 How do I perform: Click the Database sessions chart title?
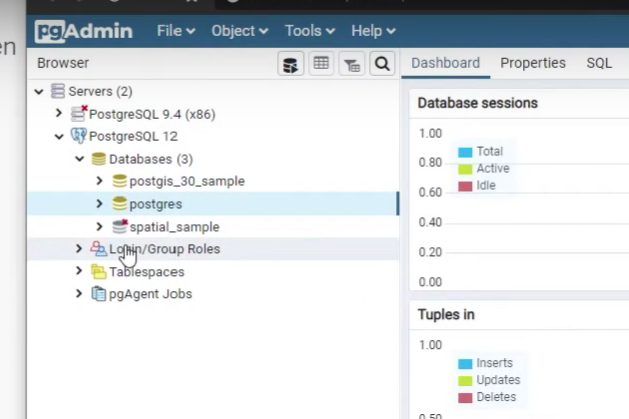[x=477, y=103]
